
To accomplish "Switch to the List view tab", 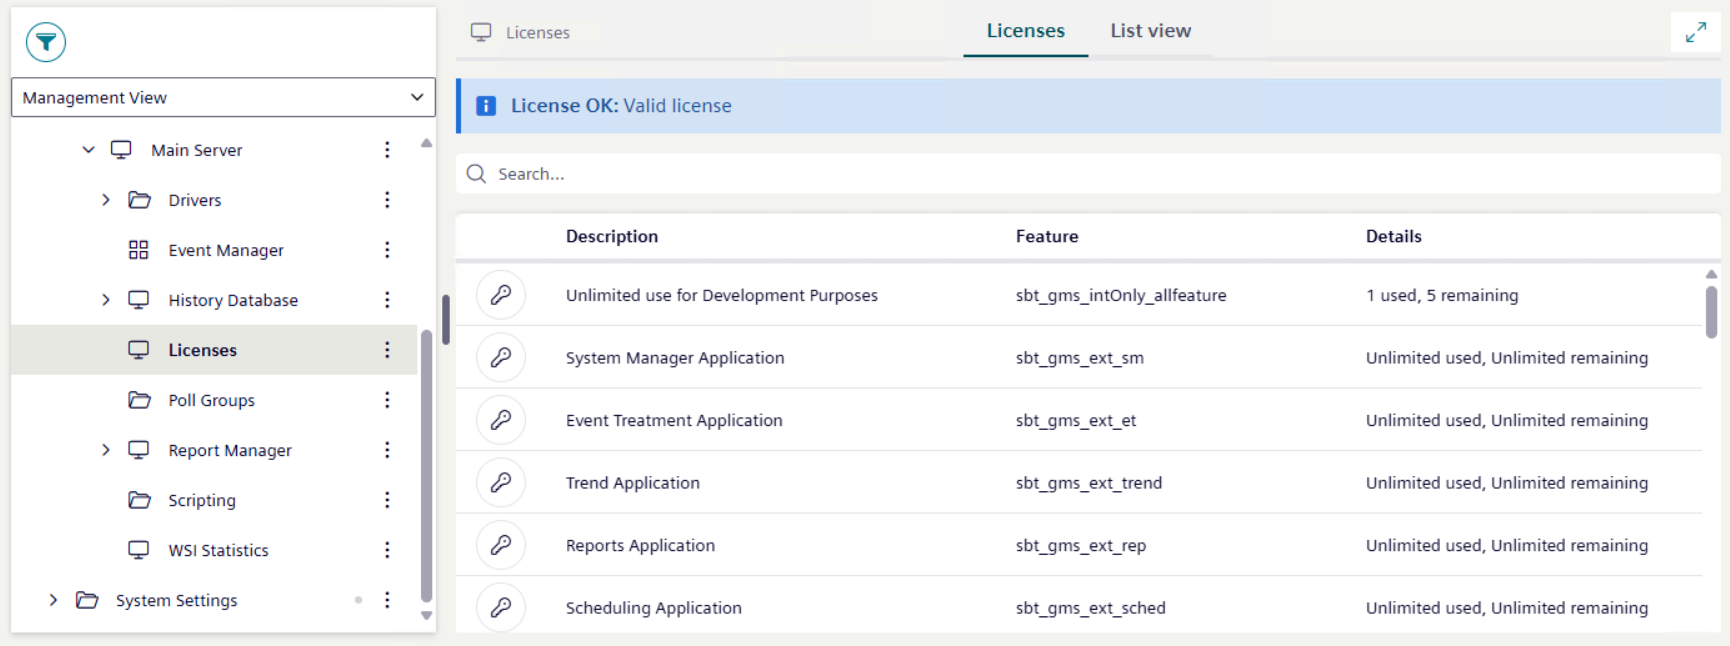I will pos(1150,31).
